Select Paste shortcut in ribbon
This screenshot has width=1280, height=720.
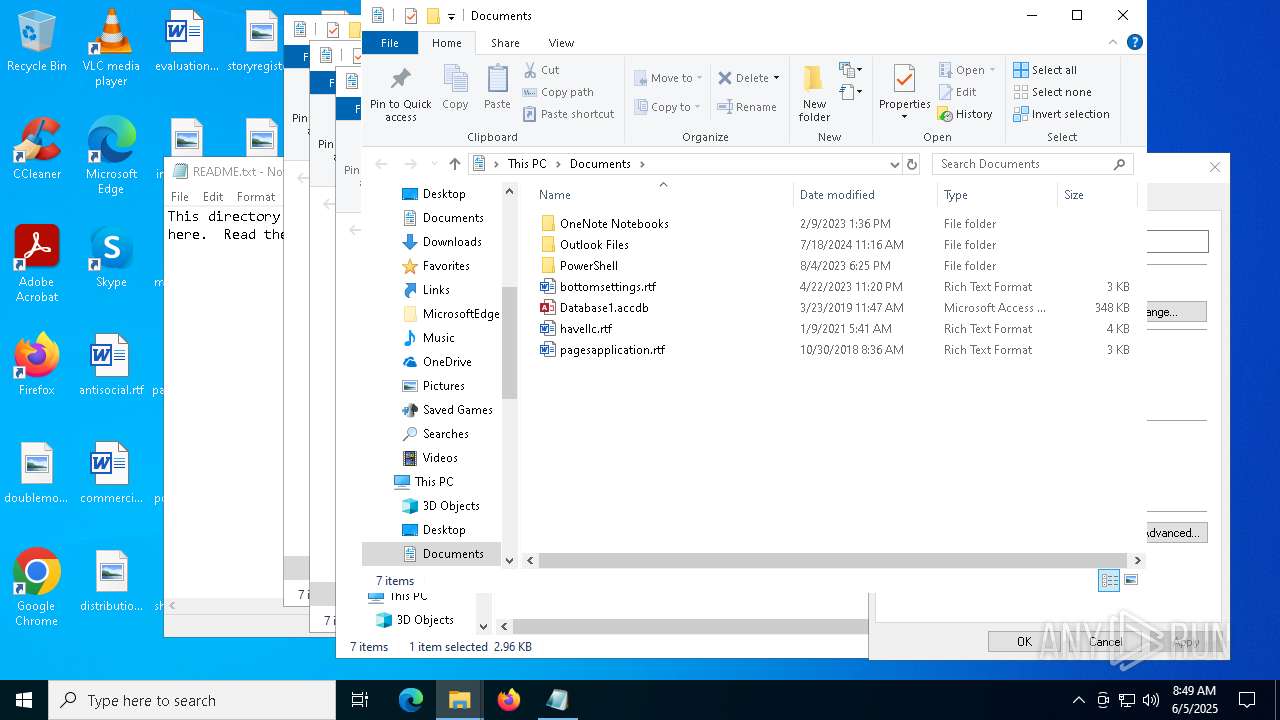click(568, 114)
